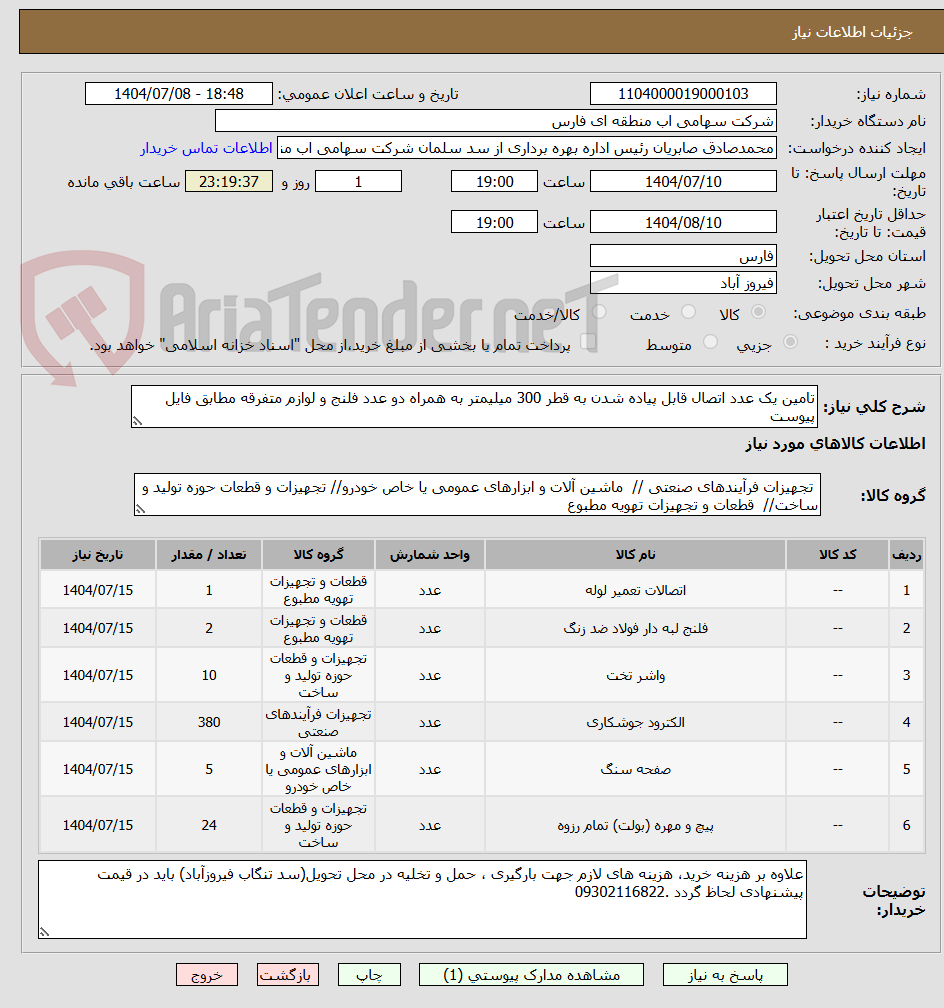This screenshot has height=1008, width=944.
Task: Open the 19:00 deadline hour selector
Action: point(497,181)
